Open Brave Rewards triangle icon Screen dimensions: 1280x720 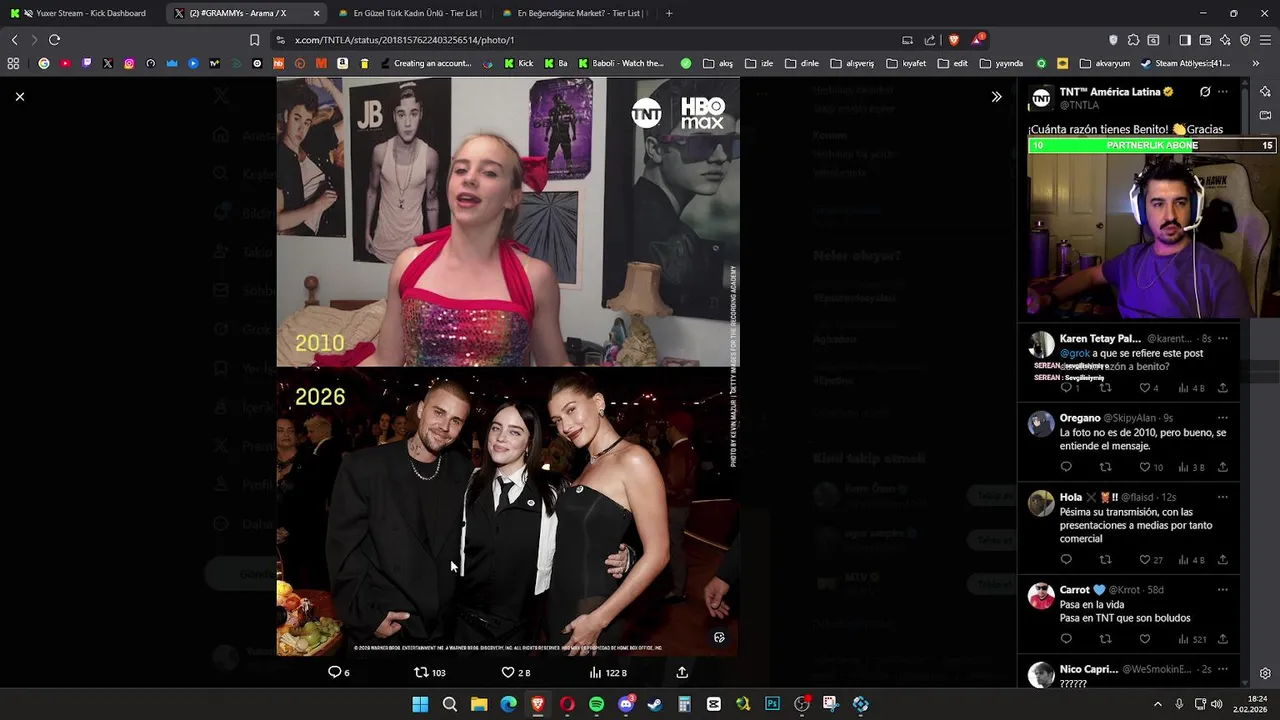pyautogui.click(x=978, y=40)
